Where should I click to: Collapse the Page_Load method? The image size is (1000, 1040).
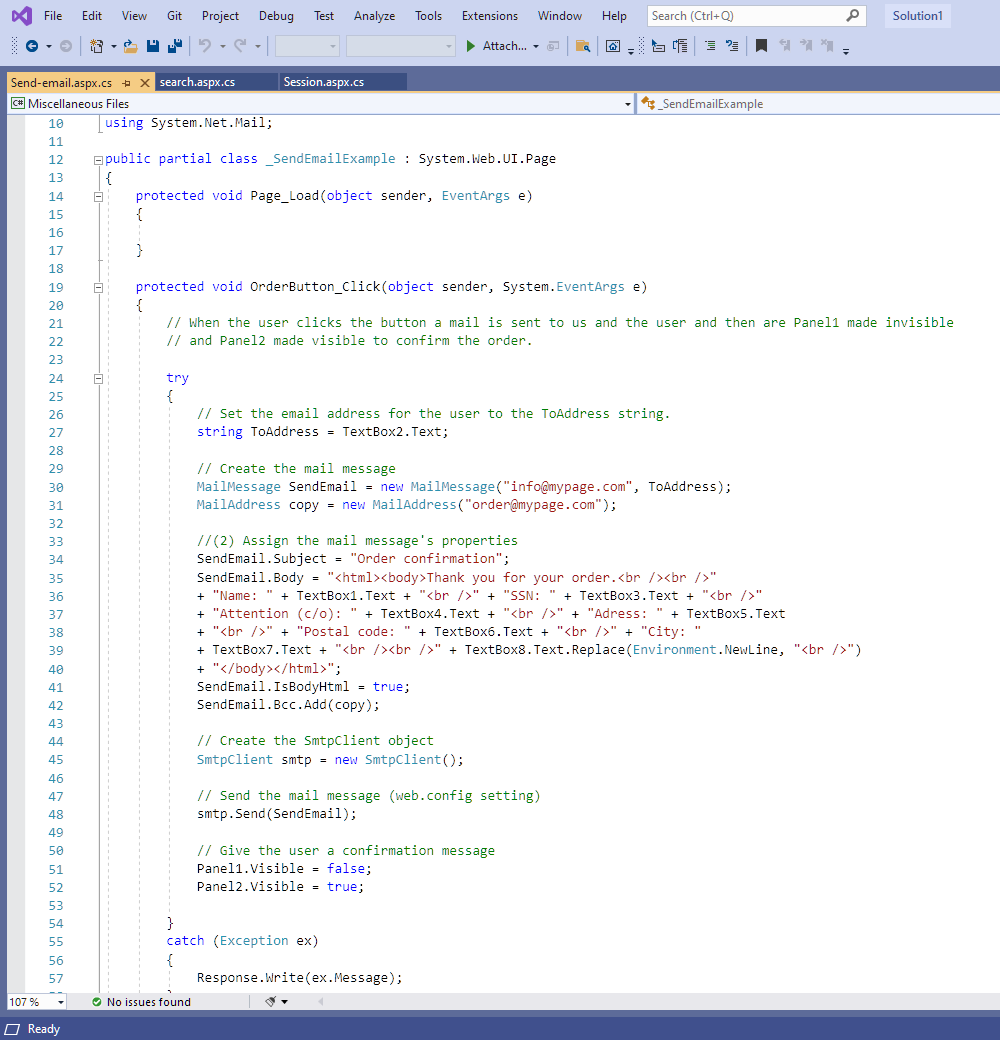point(98,196)
